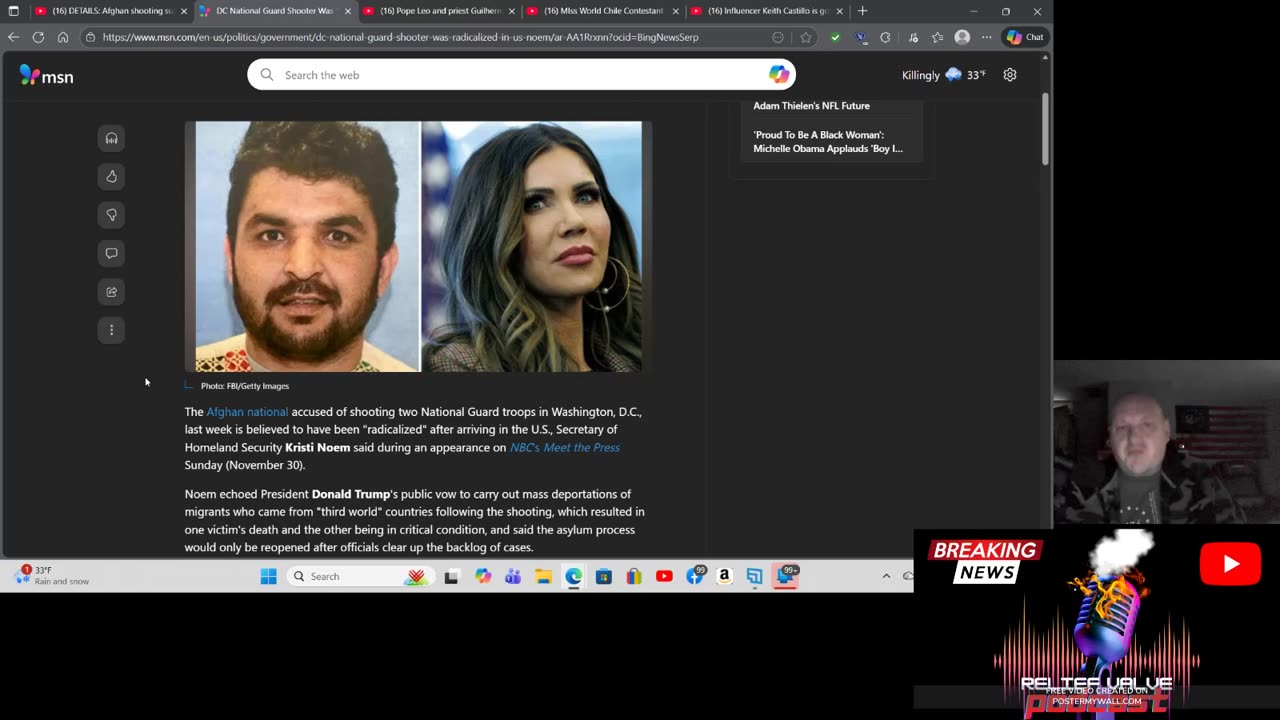Click the security shield icon in the toolbar
Image resolution: width=1280 pixels, height=720 pixels.
tap(835, 37)
